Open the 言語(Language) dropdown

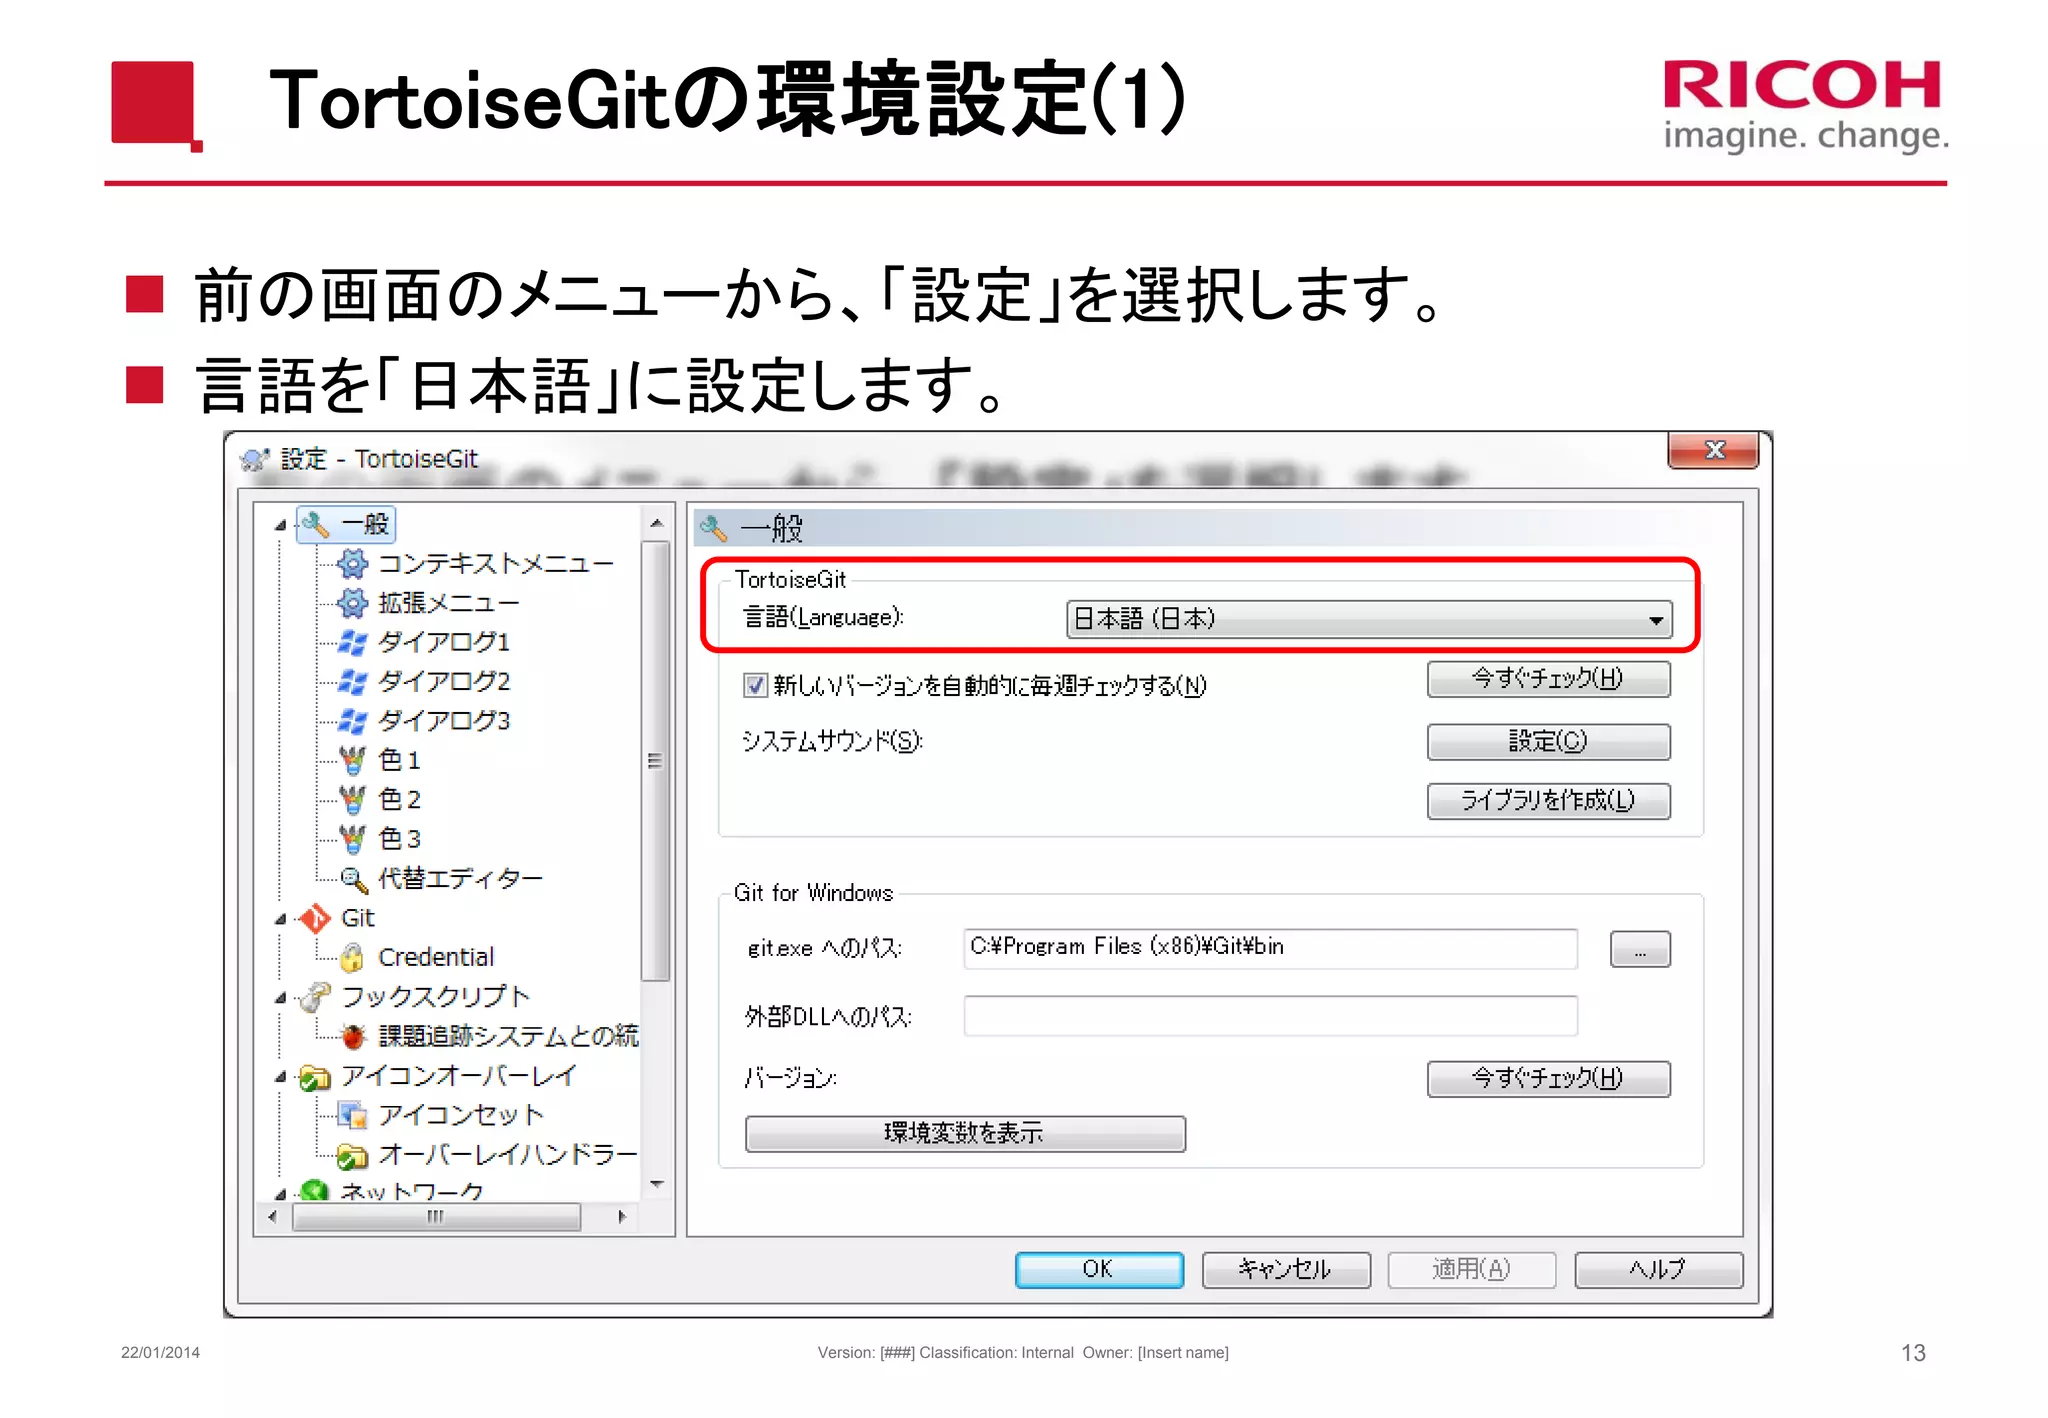click(1368, 619)
